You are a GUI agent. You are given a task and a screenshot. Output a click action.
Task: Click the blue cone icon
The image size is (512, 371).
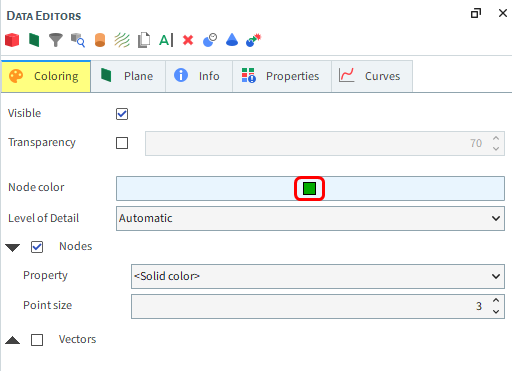click(232, 40)
